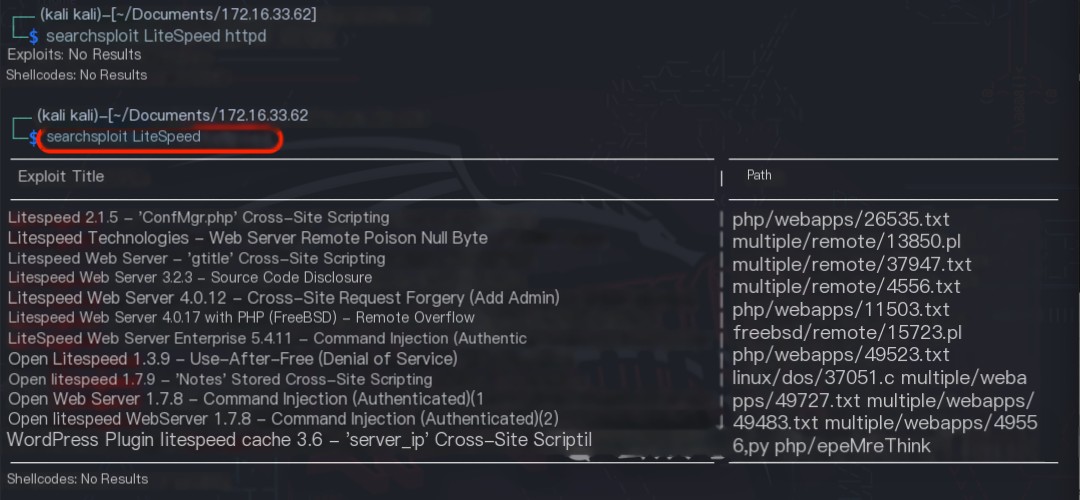Select Open Litespeed 1.3.9 Use-After-Free entry
This screenshot has width=1080, height=500.
click(233, 359)
